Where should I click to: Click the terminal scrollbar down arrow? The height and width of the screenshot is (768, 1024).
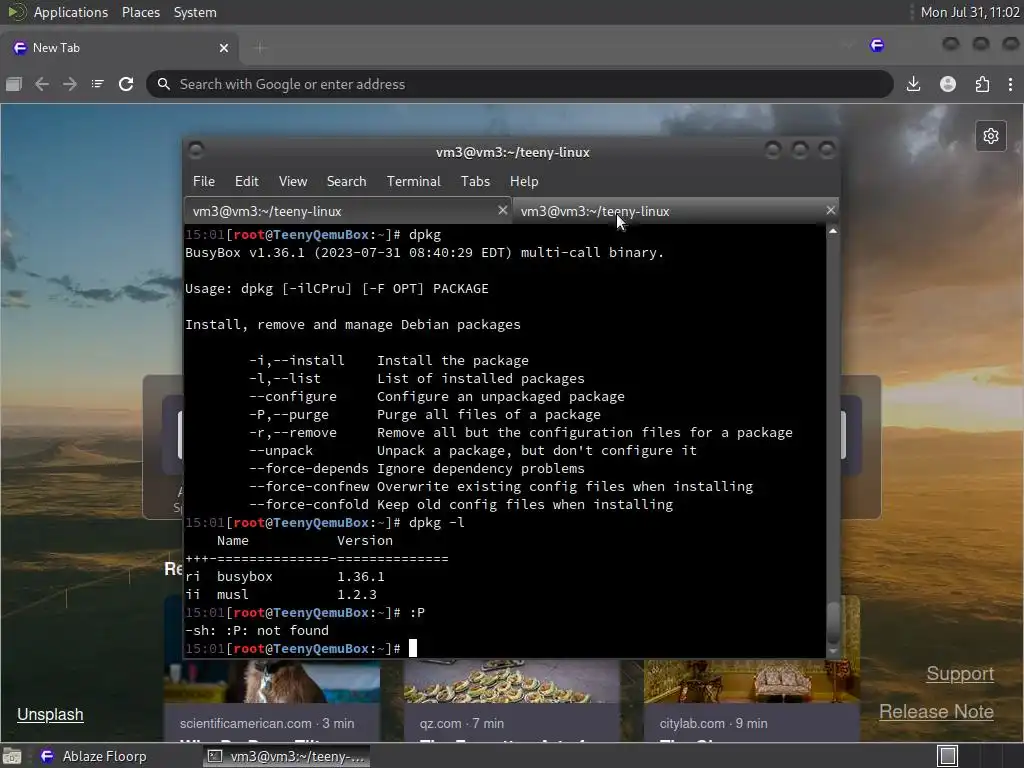pyautogui.click(x=833, y=652)
